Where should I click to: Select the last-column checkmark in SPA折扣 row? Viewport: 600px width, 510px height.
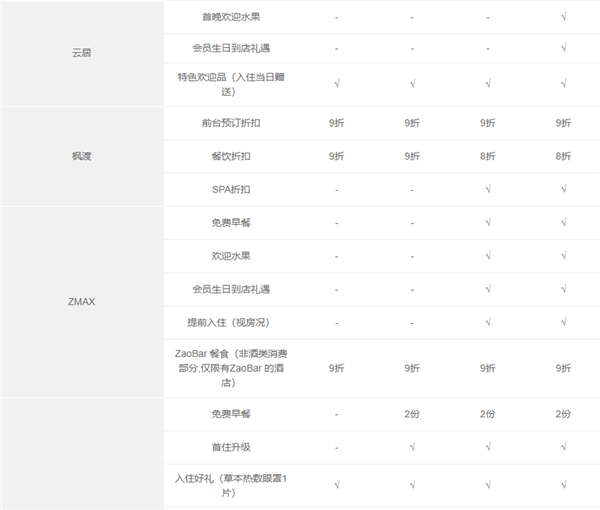pos(564,189)
